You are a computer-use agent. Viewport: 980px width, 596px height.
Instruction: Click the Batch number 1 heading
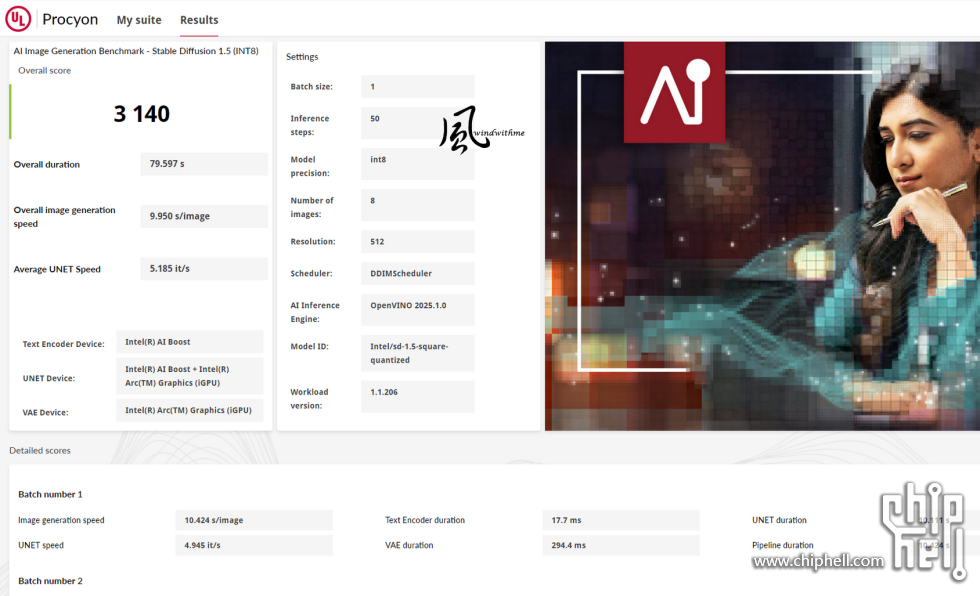tap(50, 494)
